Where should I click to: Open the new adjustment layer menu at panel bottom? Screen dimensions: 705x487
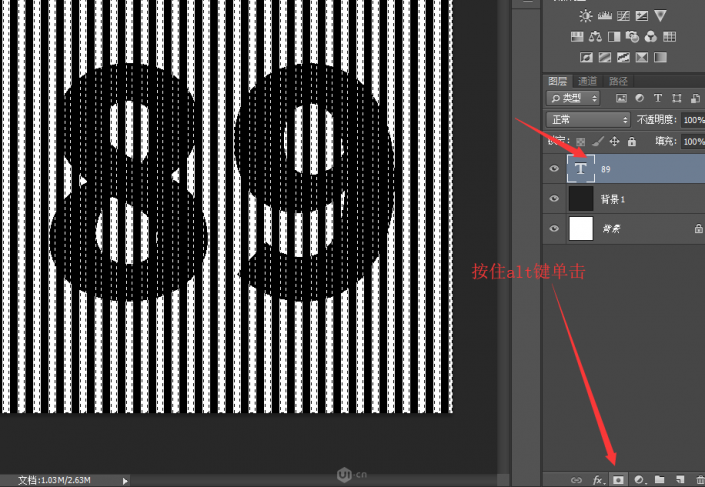coord(639,480)
